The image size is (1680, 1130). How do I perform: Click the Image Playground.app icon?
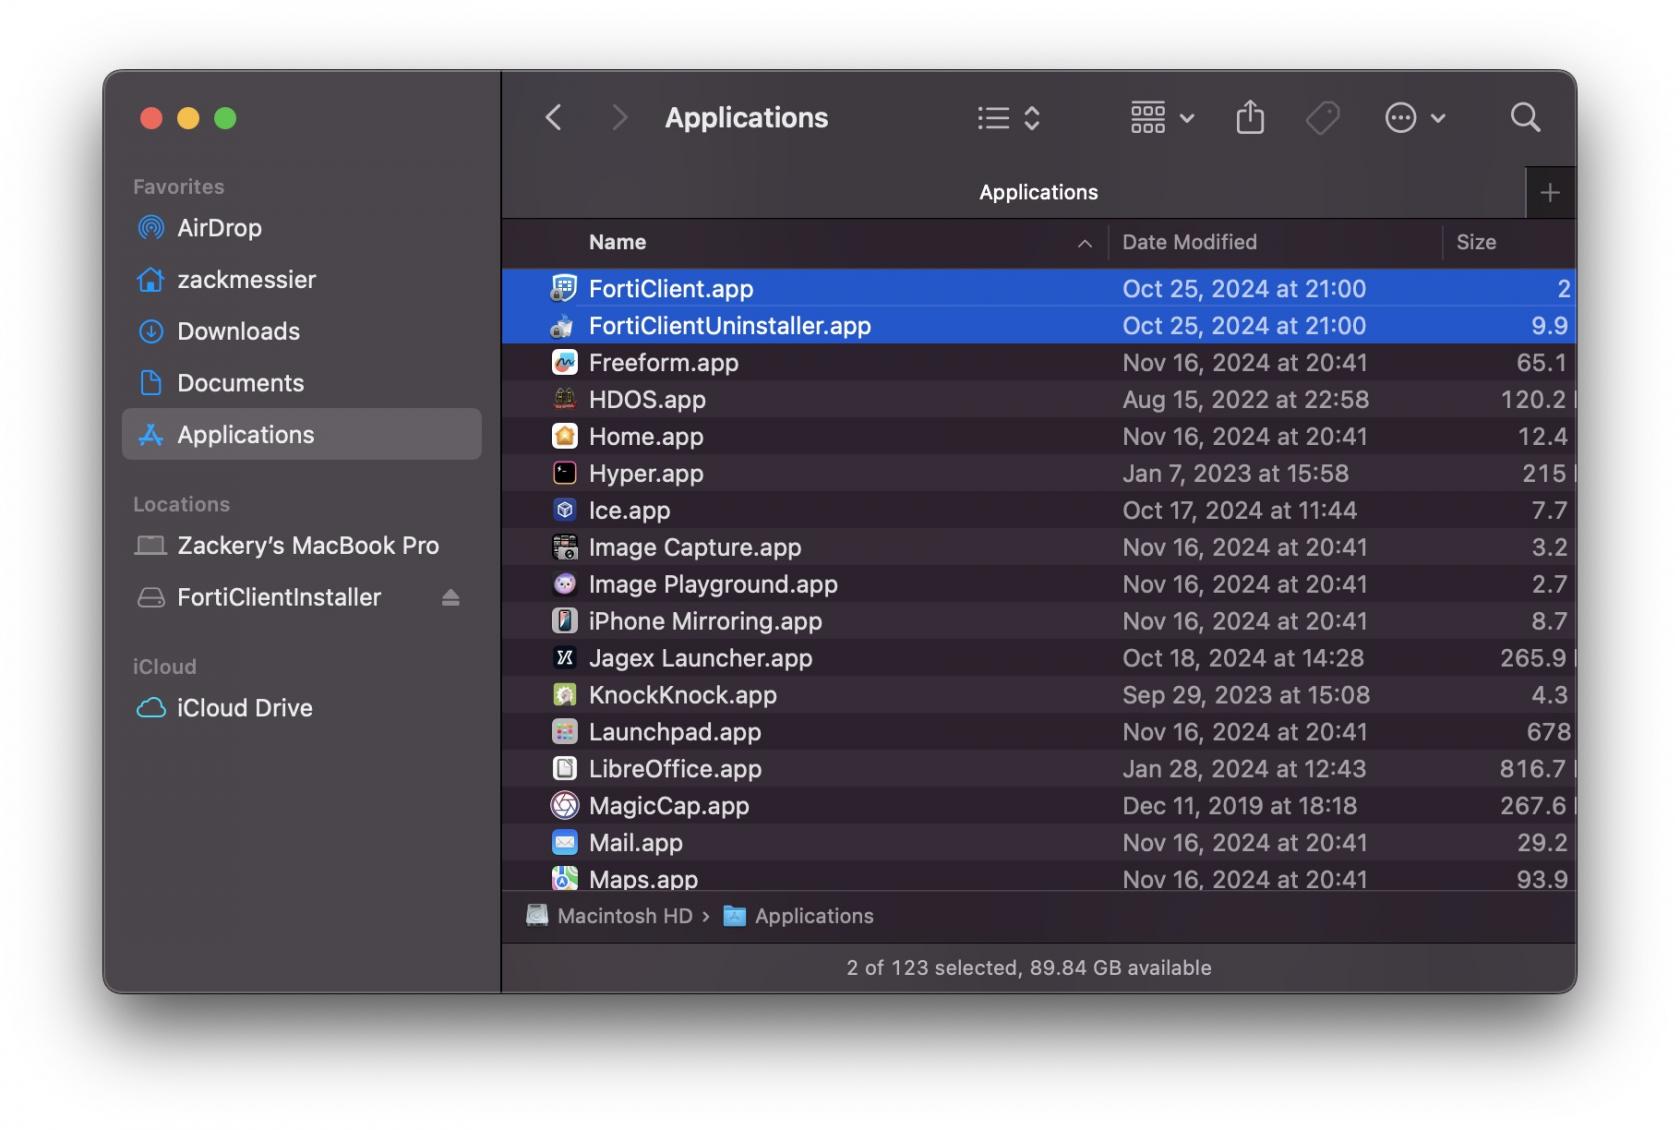pyautogui.click(x=564, y=584)
